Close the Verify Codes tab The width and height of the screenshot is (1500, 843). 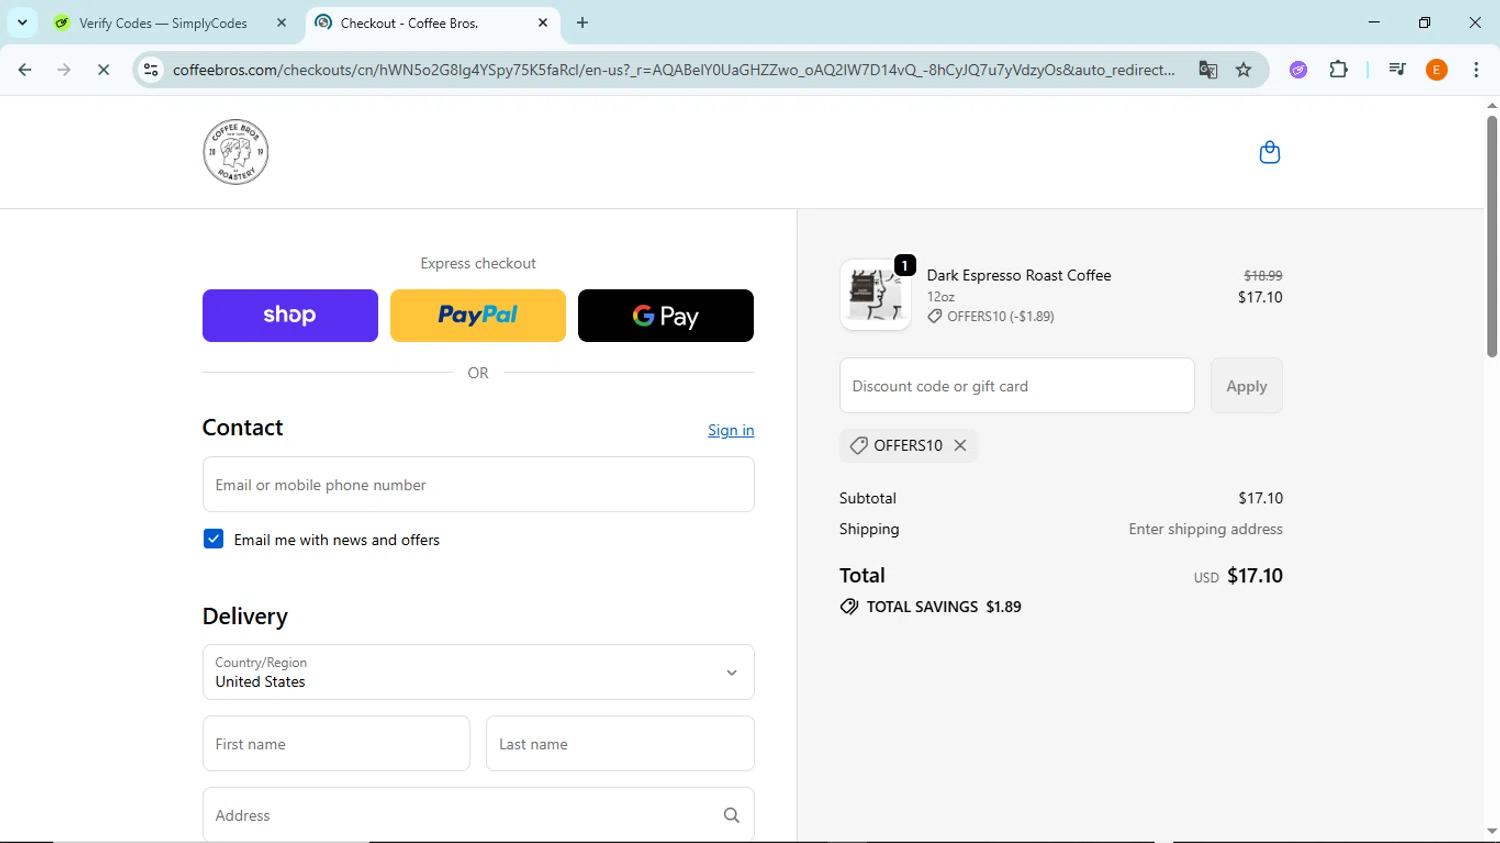[x=282, y=22]
